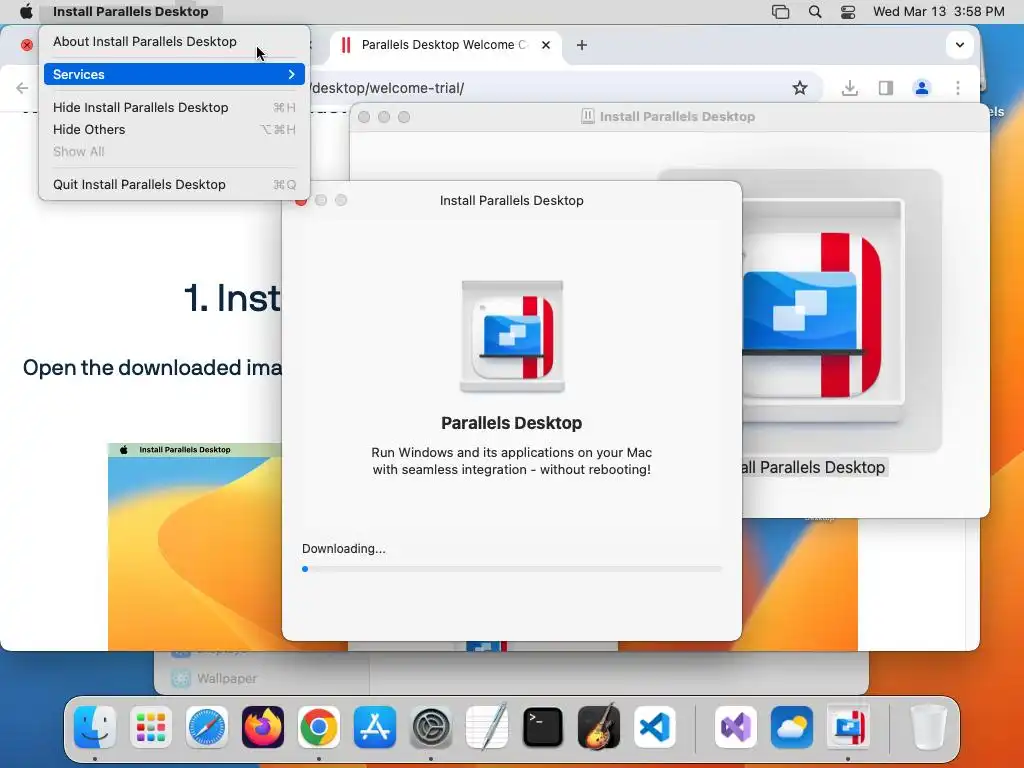Open the cloud app icon in Dock
1024x768 pixels.
click(792, 727)
